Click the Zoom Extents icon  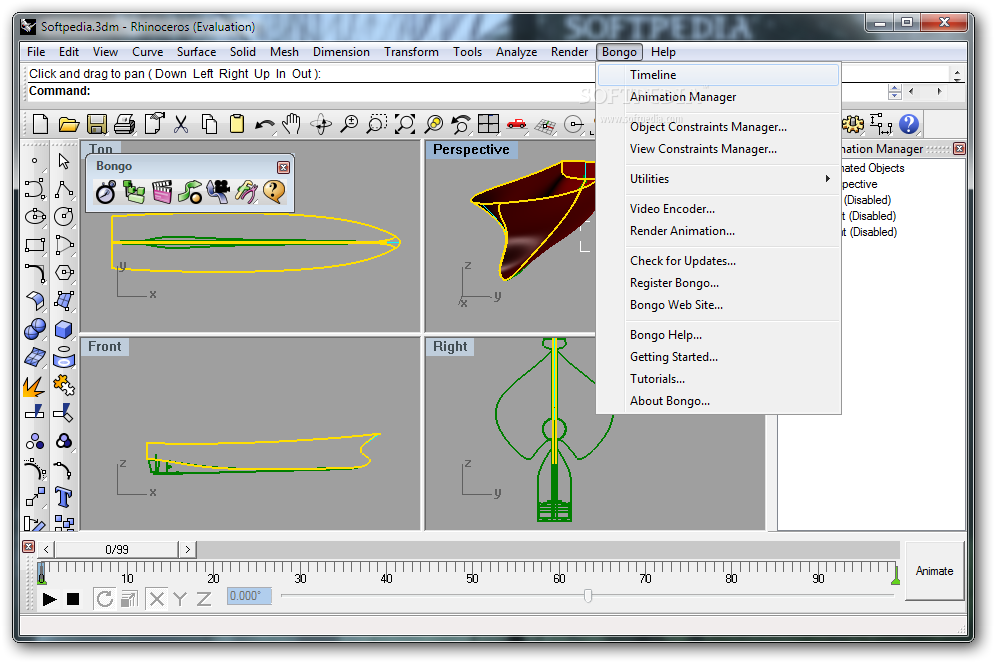[405, 124]
